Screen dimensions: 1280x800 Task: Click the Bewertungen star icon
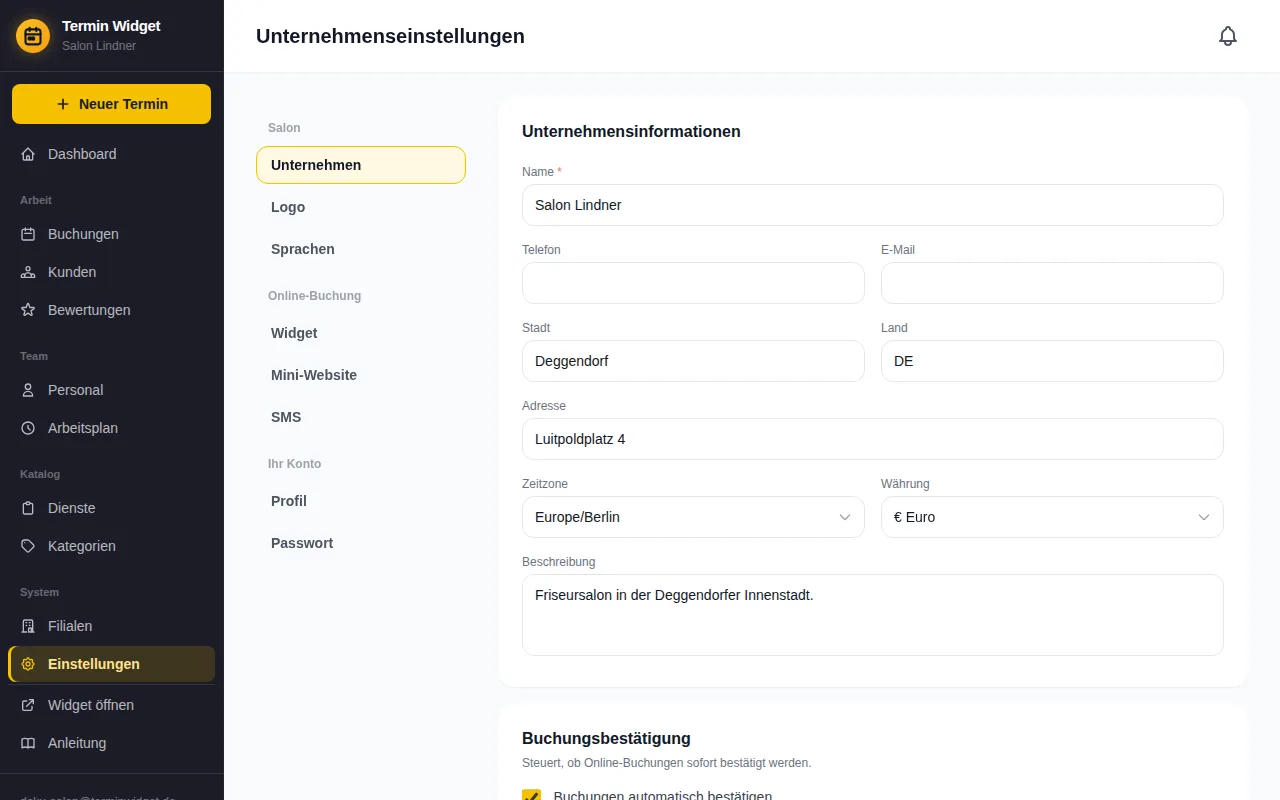(x=28, y=310)
